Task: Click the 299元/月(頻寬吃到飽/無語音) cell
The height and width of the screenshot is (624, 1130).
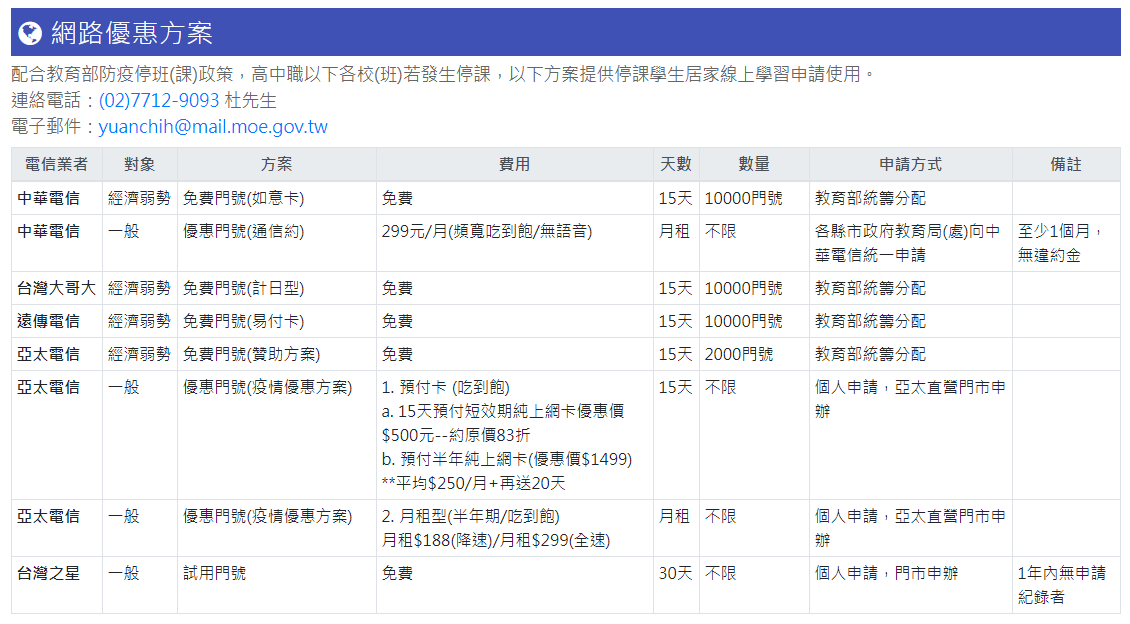Action: (515, 243)
